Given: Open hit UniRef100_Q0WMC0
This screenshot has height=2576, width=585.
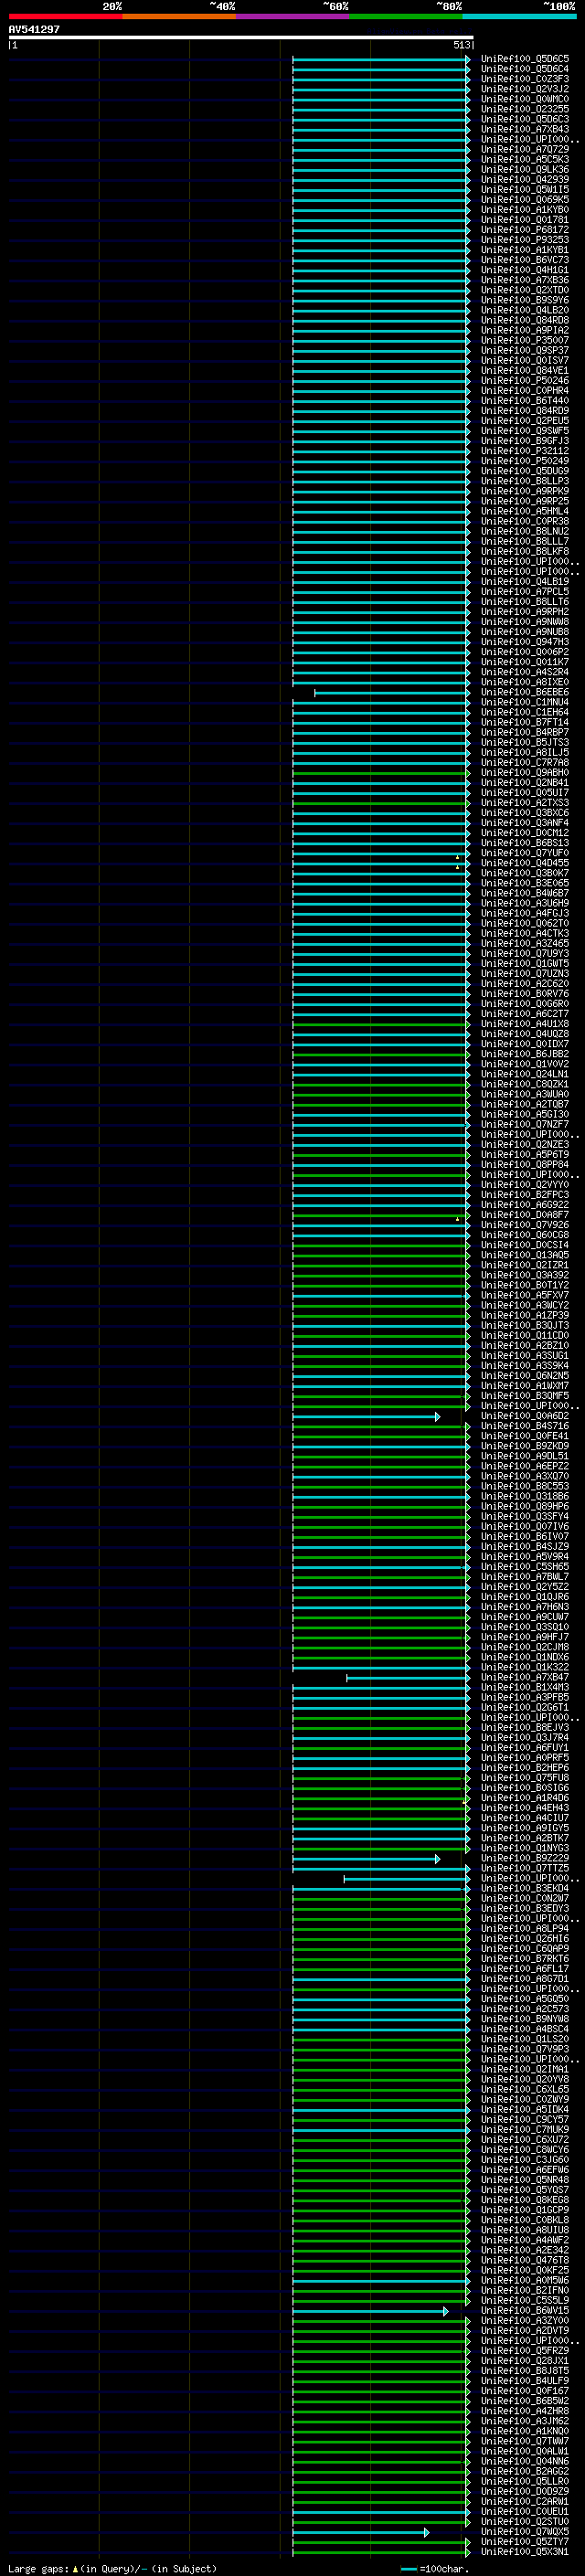Looking at the screenshot, I should pos(524,99).
